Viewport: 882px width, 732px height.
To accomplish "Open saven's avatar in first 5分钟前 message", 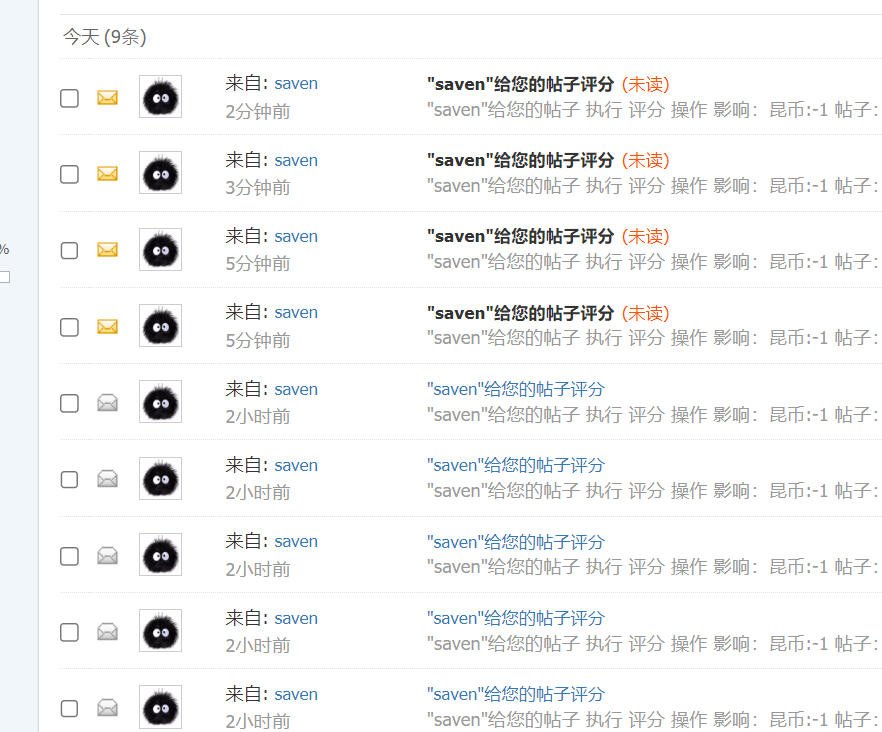I will coord(160,249).
